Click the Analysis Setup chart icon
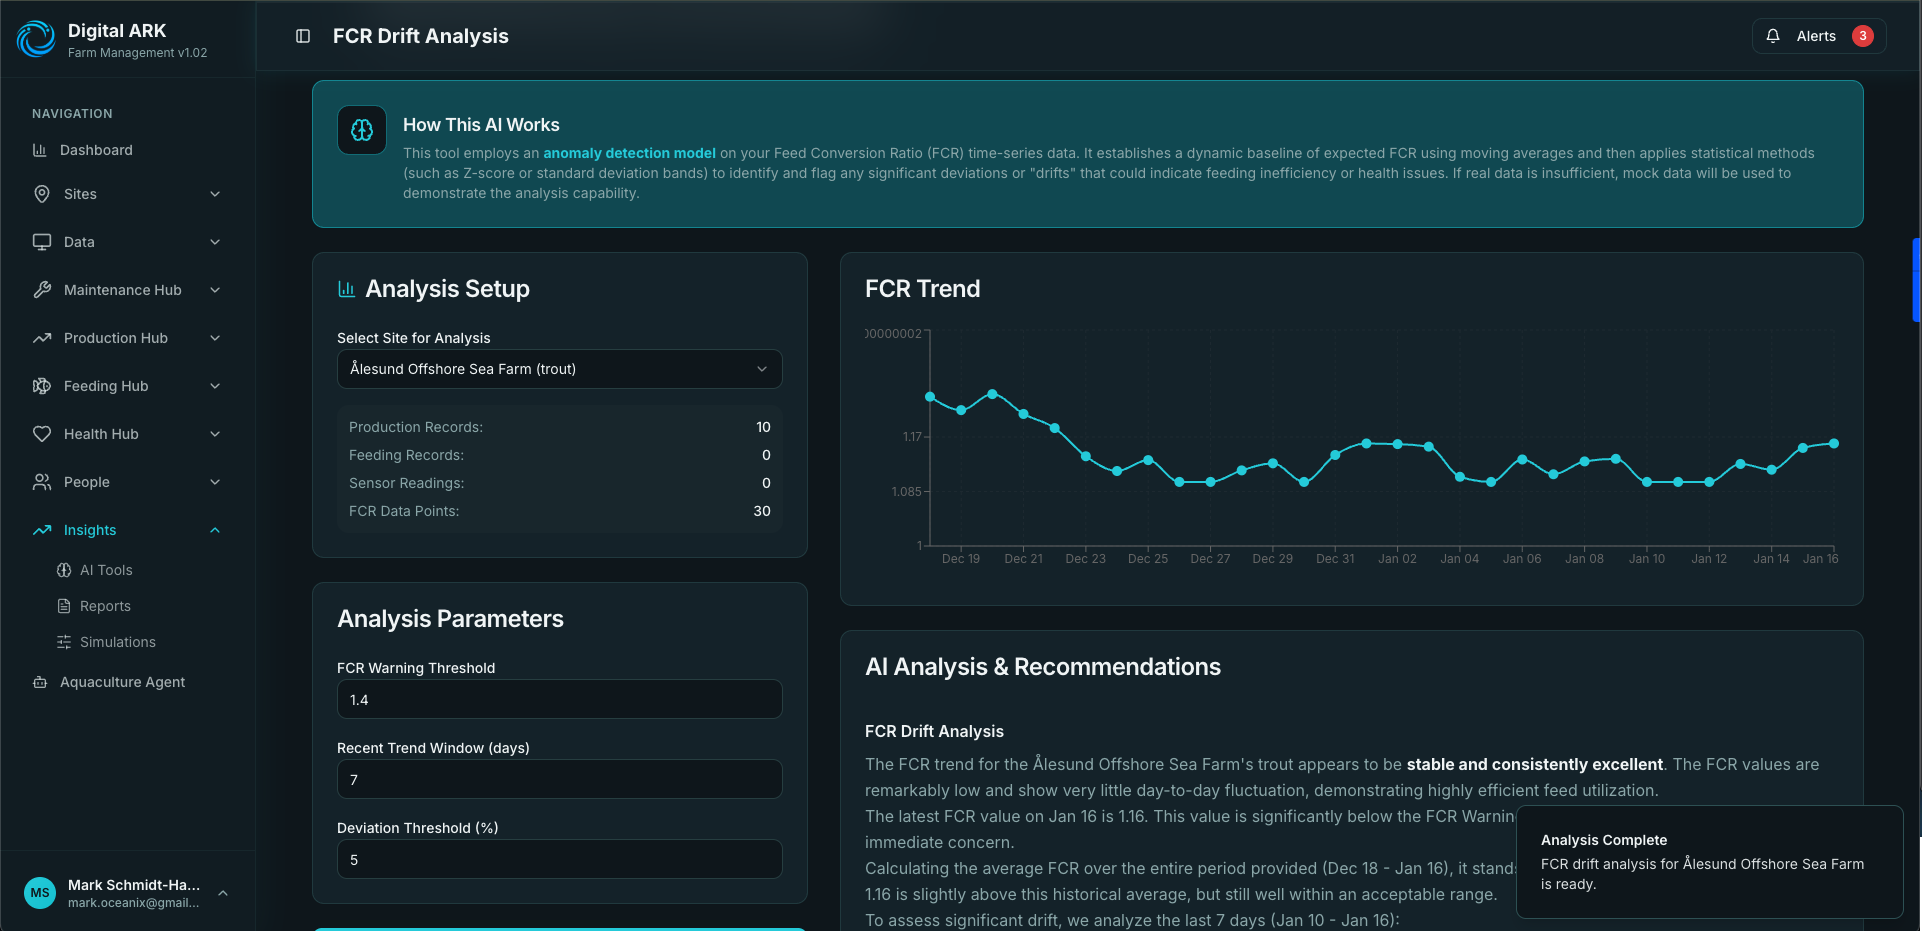 point(347,289)
